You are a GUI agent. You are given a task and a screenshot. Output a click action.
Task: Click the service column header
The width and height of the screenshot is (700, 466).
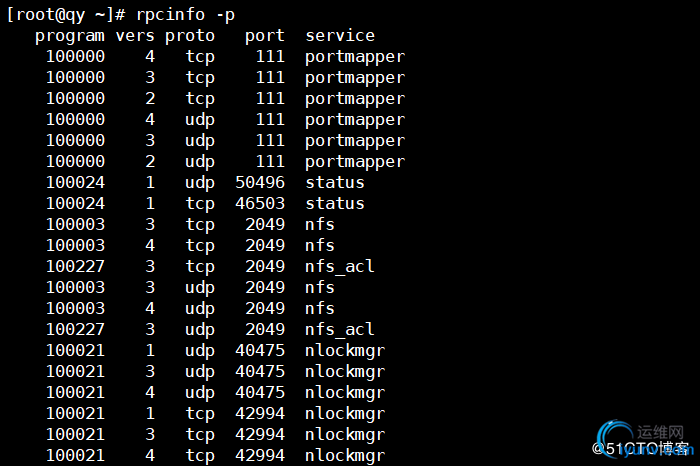340,36
